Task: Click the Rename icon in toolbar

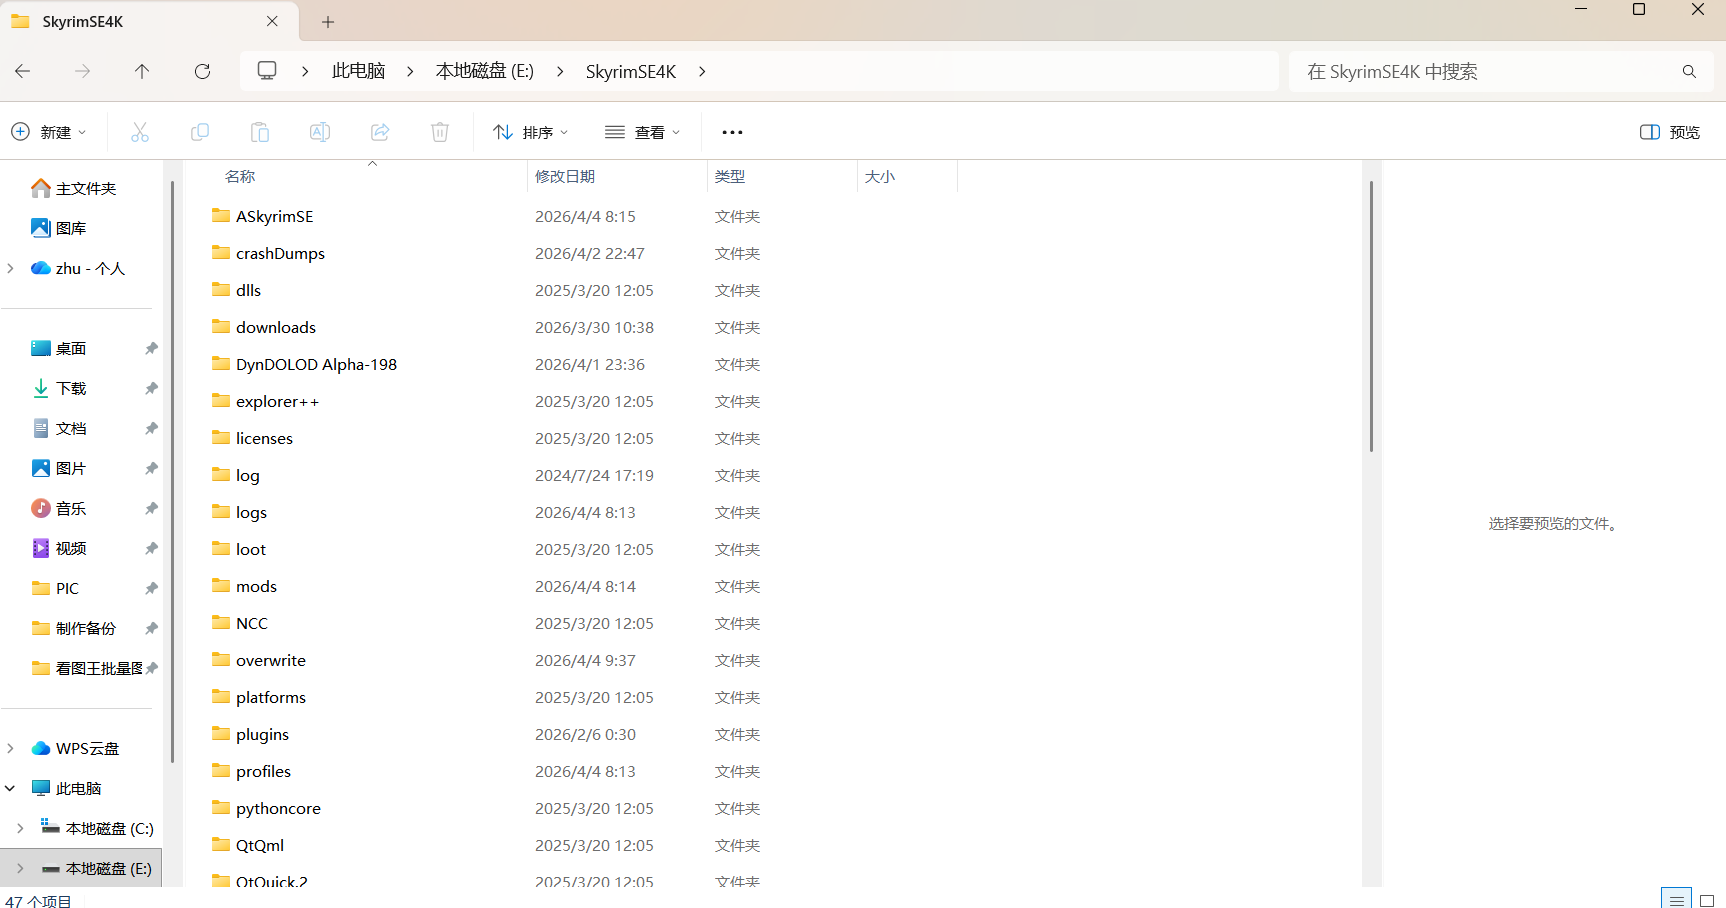Action: click(x=320, y=132)
